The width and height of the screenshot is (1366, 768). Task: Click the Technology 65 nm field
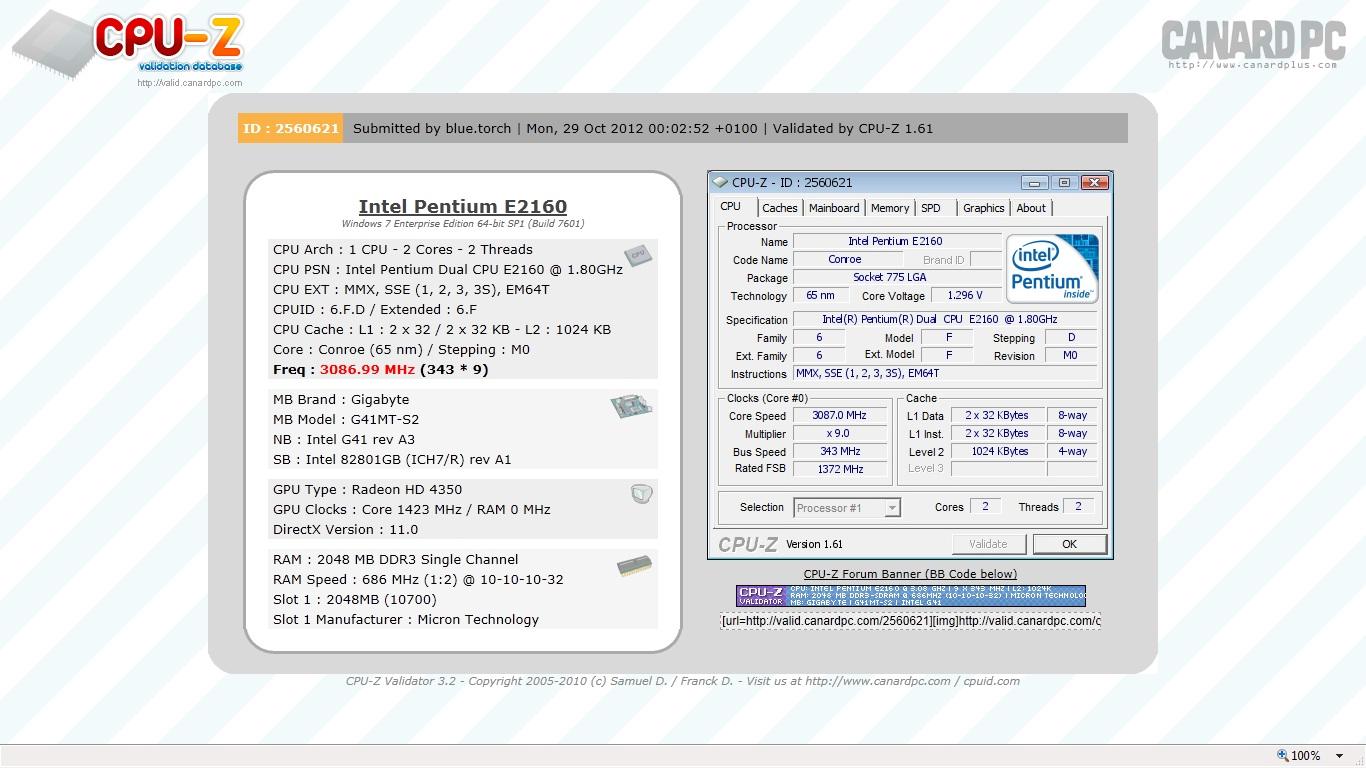tap(820, 296)
